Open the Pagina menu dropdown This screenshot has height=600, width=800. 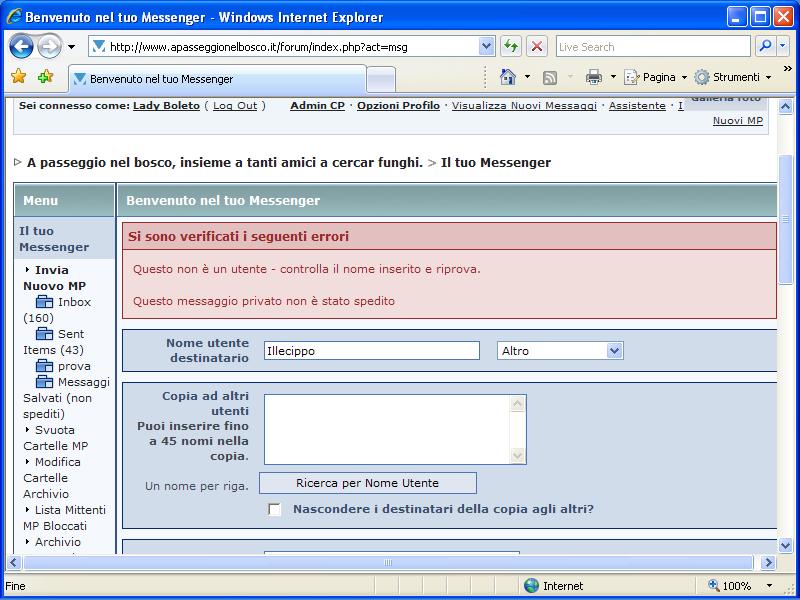(x=656, y=77)
